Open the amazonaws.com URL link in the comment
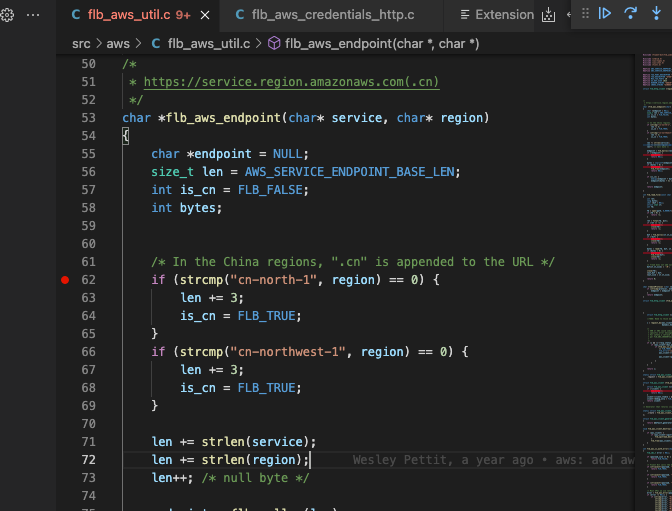 tap(291, 82)
